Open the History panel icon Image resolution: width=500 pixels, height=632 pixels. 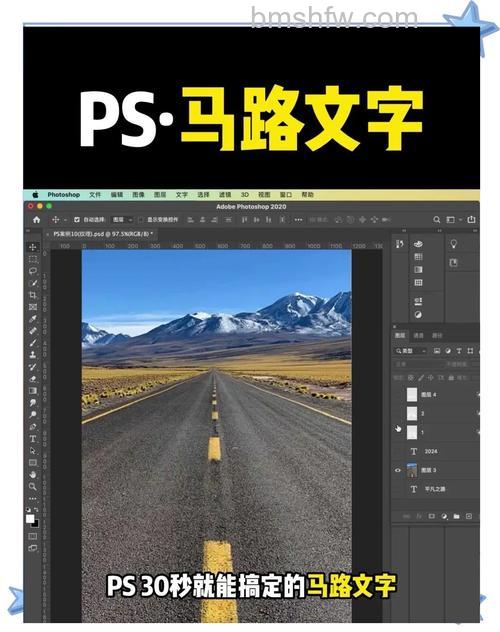(x=400, y=244)
